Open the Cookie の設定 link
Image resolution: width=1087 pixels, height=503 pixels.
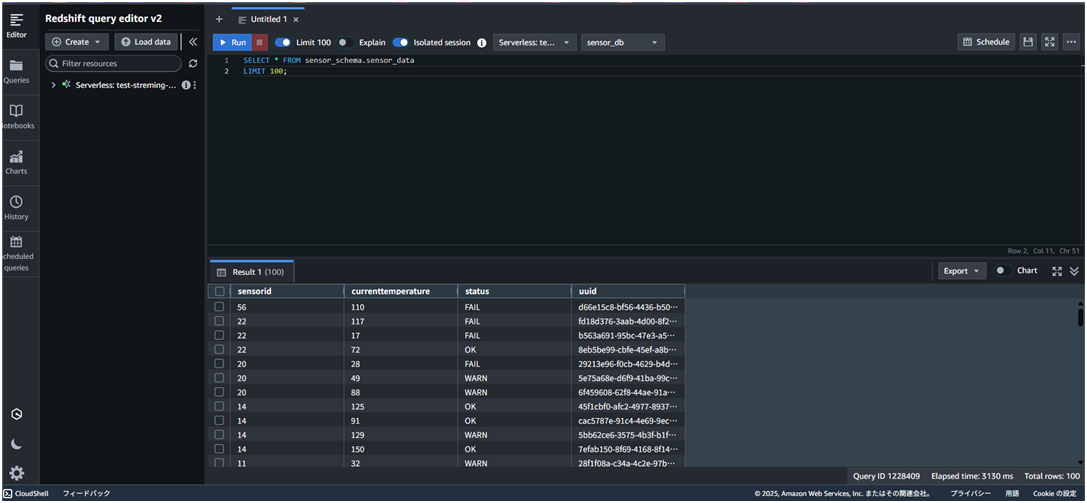[x=1054, y=493]
